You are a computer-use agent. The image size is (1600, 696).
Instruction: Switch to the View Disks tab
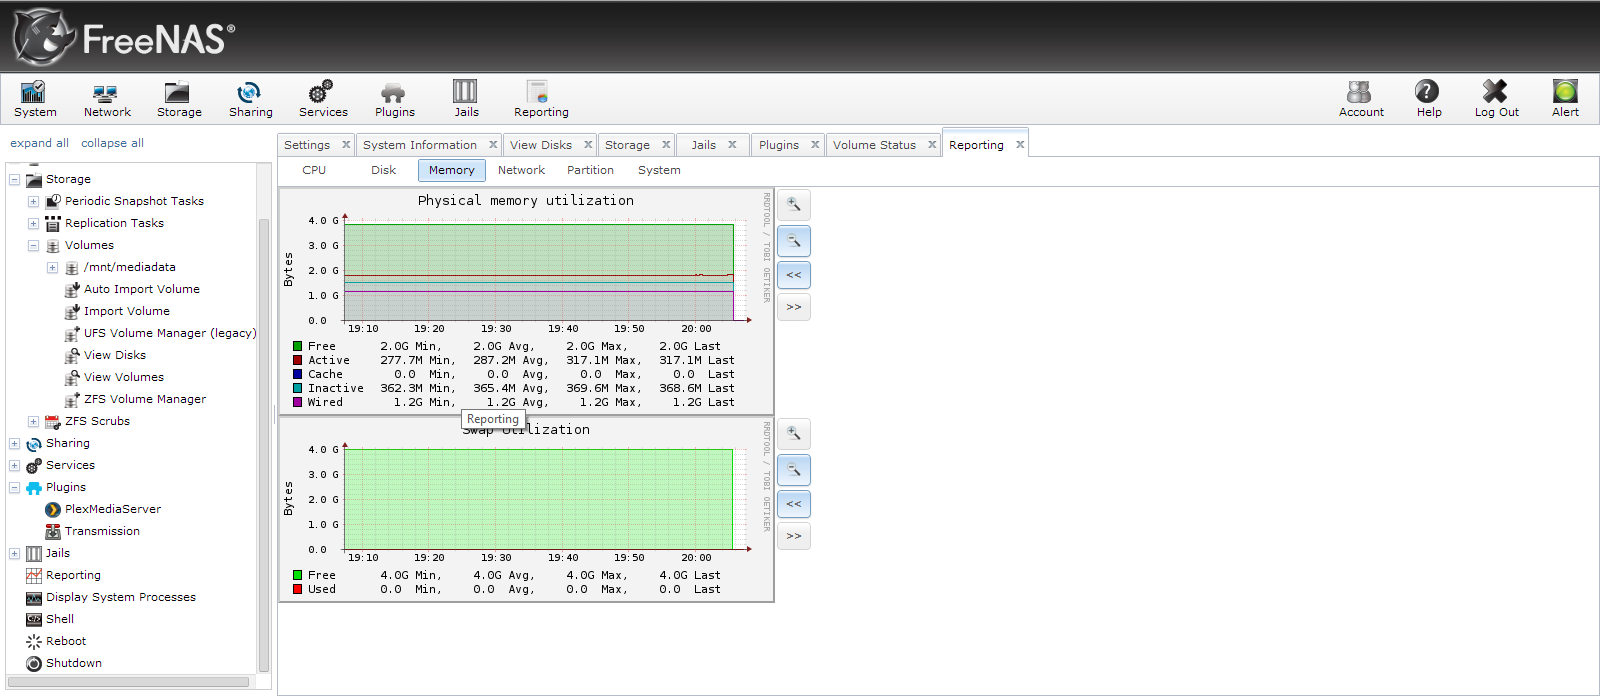541,145
